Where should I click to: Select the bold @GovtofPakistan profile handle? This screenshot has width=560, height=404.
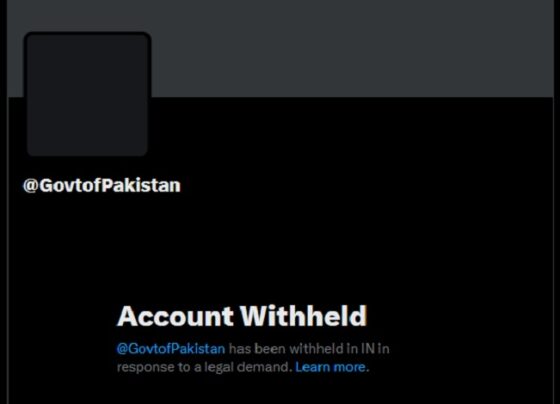tap(102, 185)
